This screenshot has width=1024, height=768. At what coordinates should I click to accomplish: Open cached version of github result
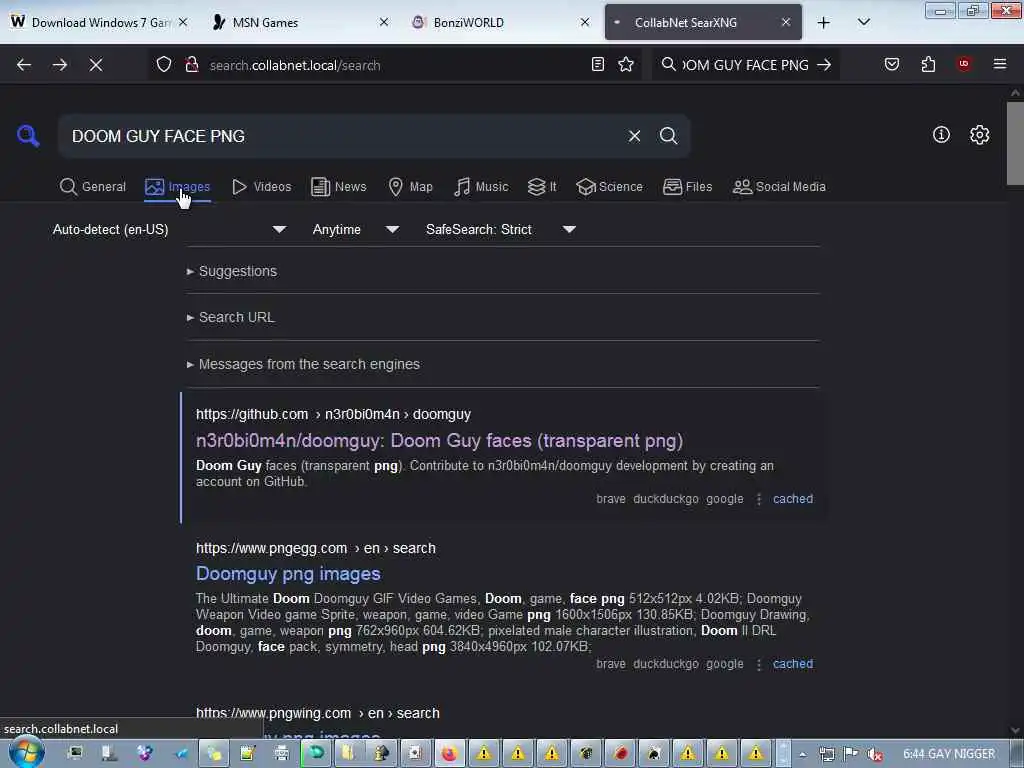[793, 499]
